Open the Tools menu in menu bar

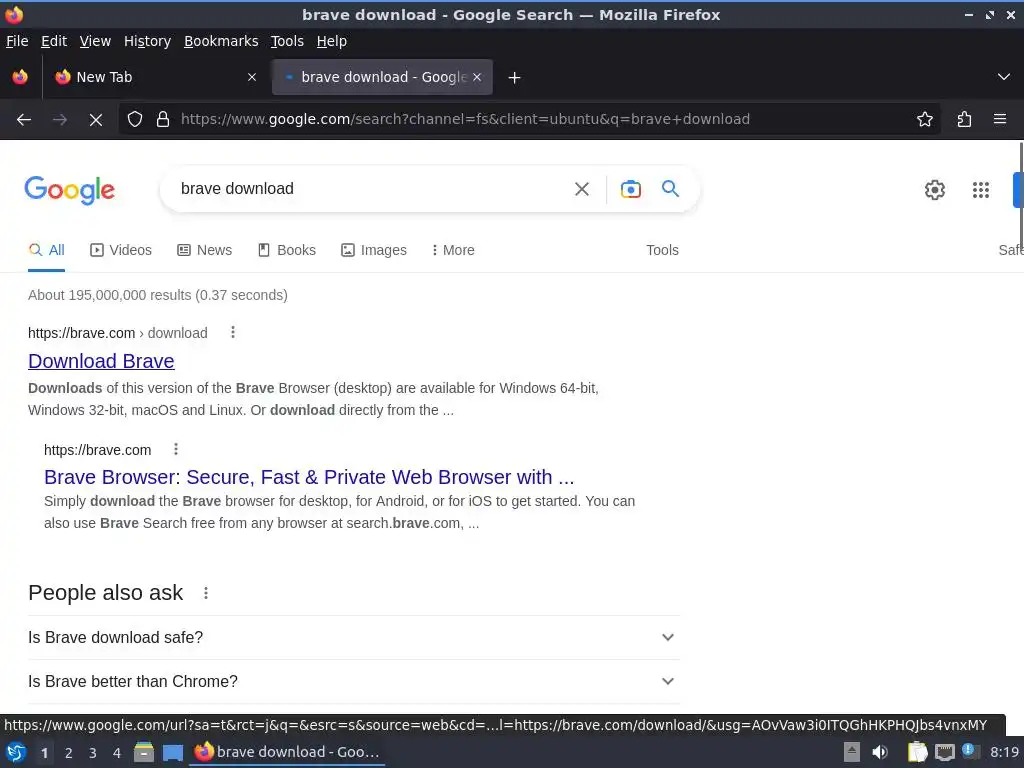click(x=287, y=41)
